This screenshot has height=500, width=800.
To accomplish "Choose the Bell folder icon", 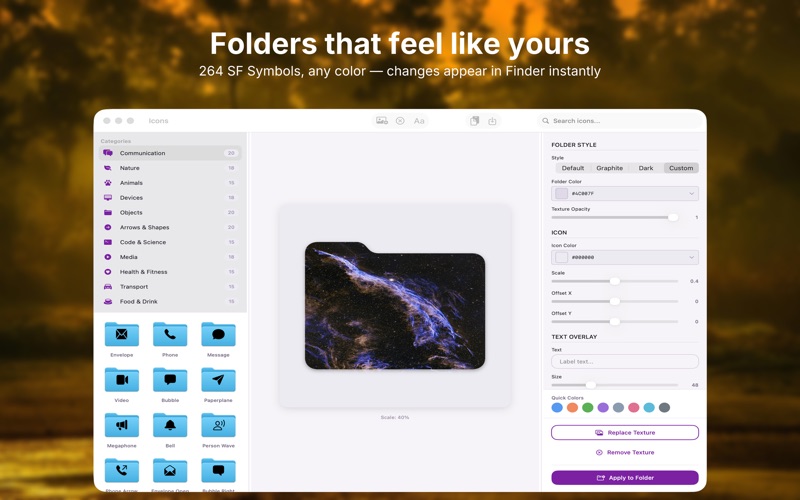I will (170, 425).
